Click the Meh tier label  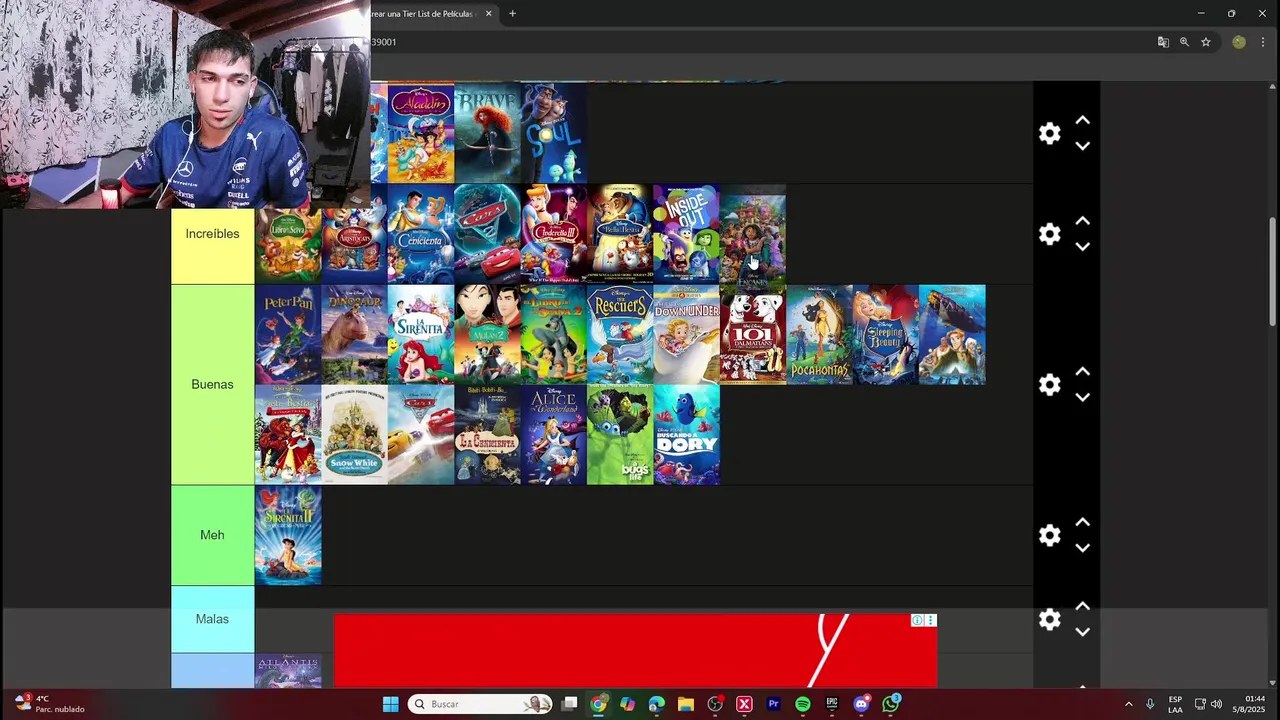coord(212,535)
